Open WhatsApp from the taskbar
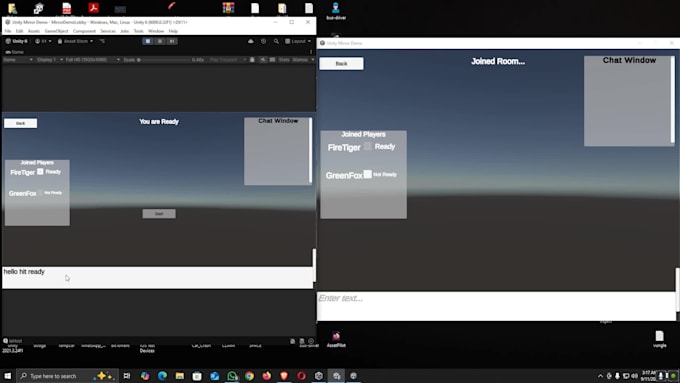Viewport: 680px width, 383px height. [232, 376]
